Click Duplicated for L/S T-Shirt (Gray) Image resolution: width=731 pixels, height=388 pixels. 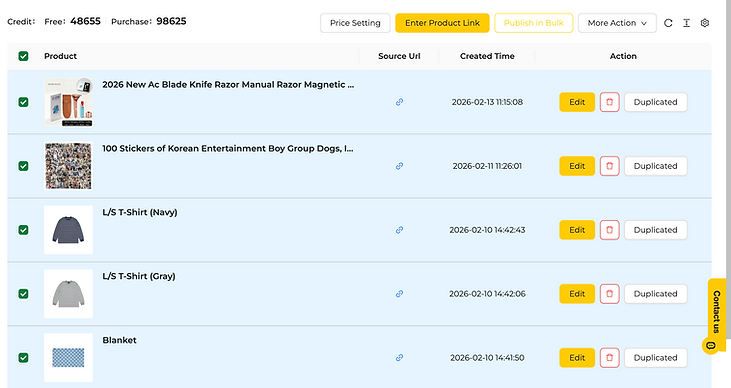[x=655, y=294]
